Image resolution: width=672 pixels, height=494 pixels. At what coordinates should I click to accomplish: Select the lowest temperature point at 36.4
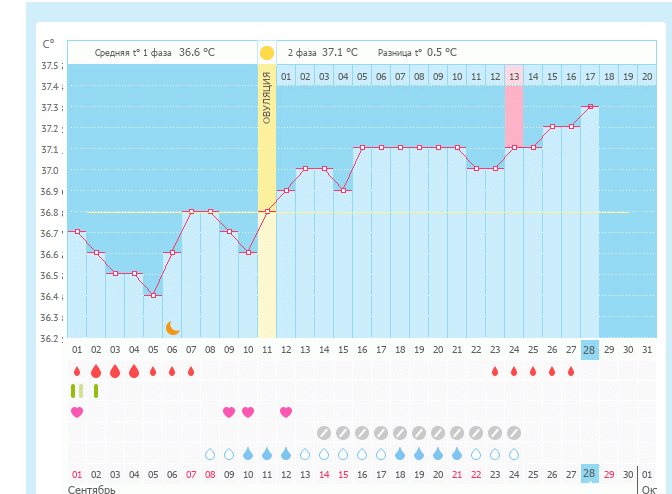tap(153, 295)
